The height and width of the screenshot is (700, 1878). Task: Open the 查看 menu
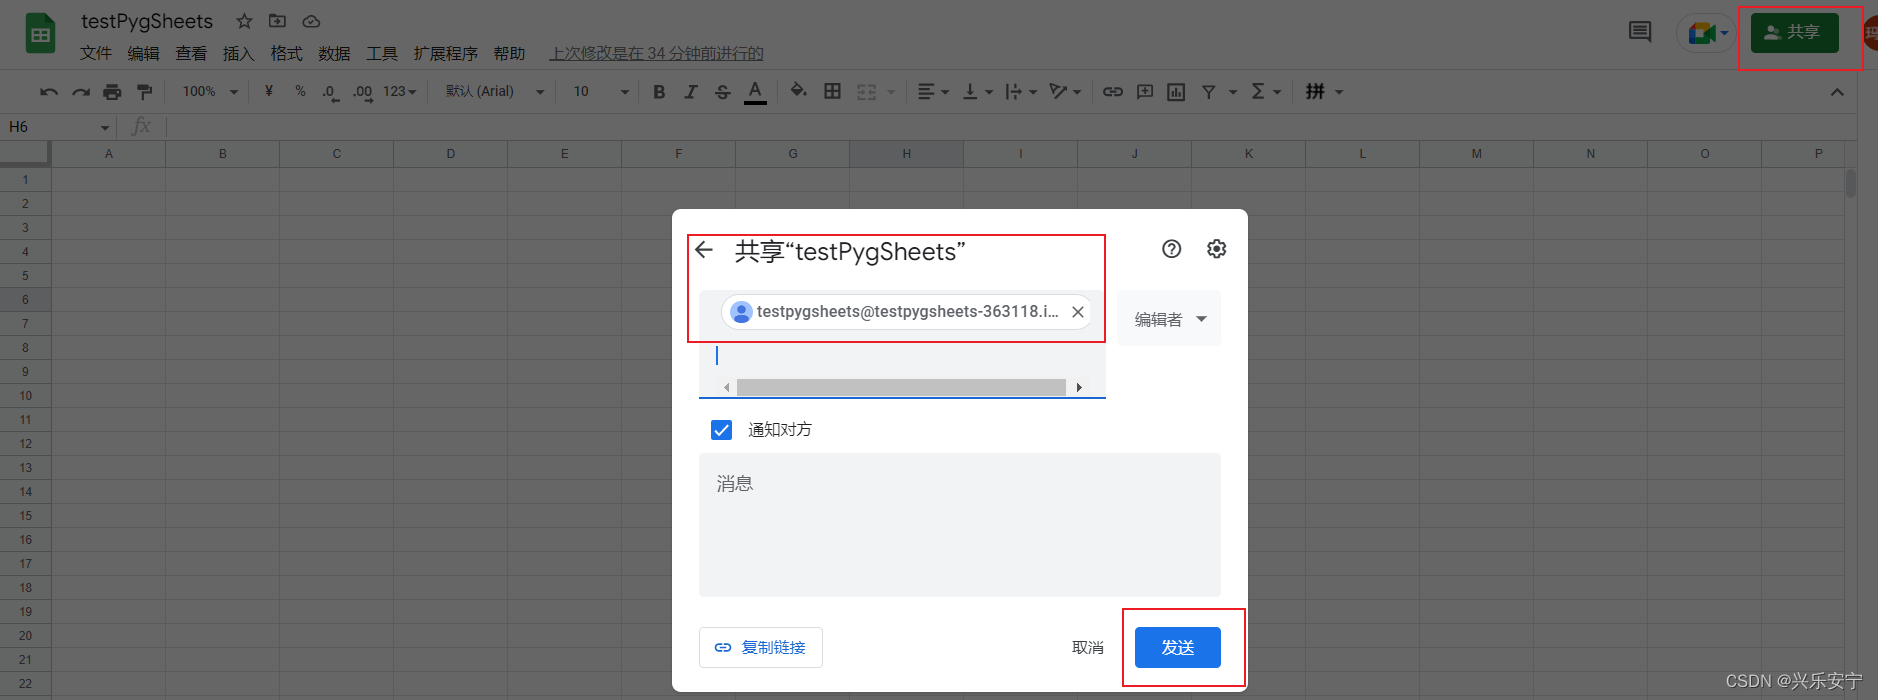191,53
